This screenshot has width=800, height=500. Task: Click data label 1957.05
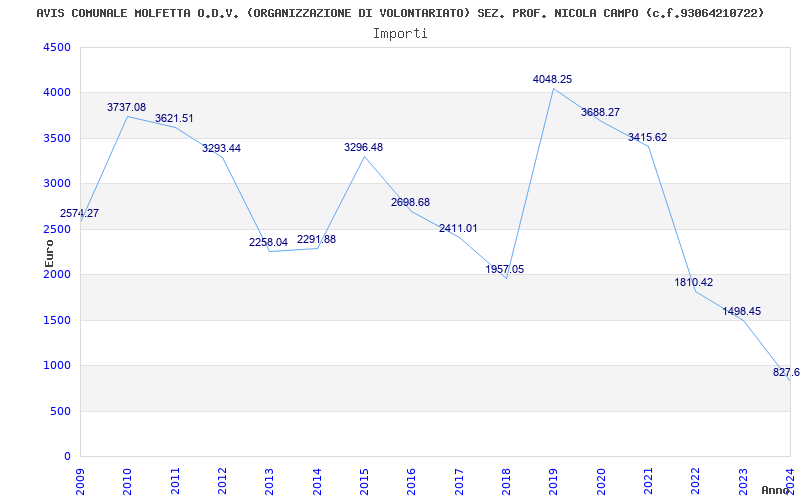(x=505, y=269)
